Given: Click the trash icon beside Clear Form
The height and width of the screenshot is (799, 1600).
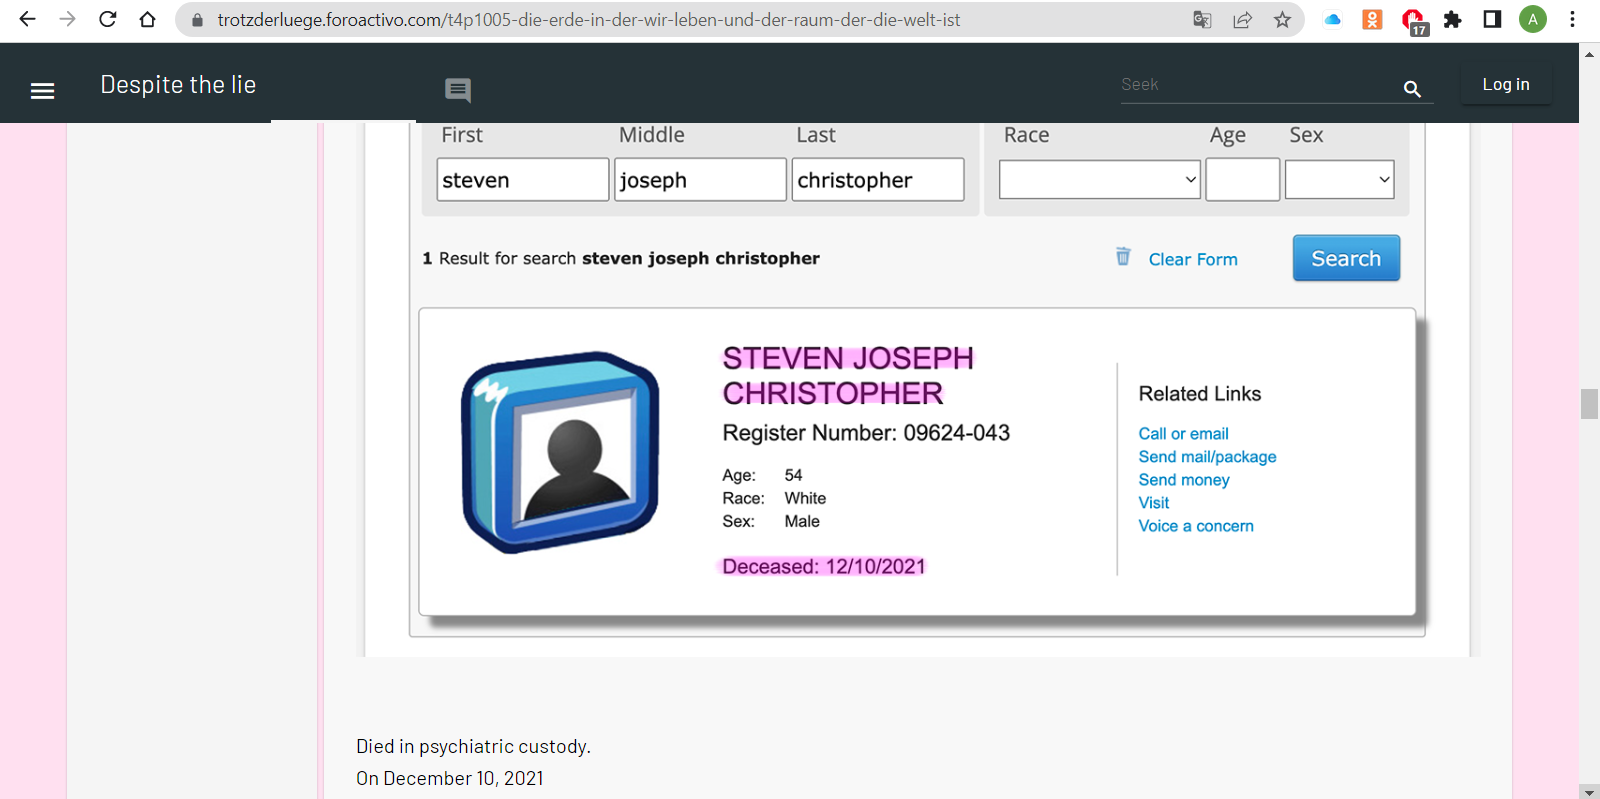Looking at the screenshot, I should coord(1123,257).
